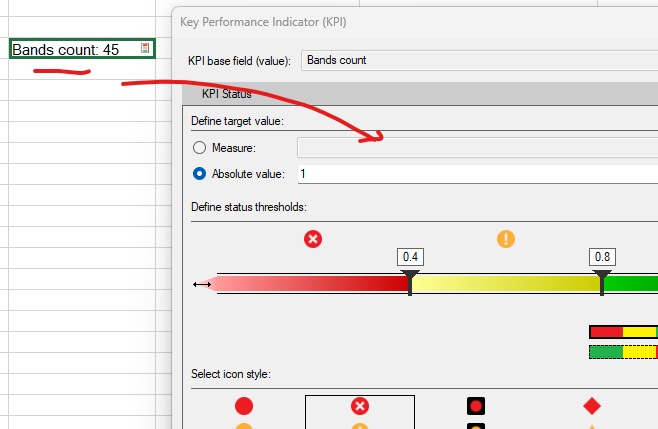Select the Absolute value radio button

[x=199, y=174]
